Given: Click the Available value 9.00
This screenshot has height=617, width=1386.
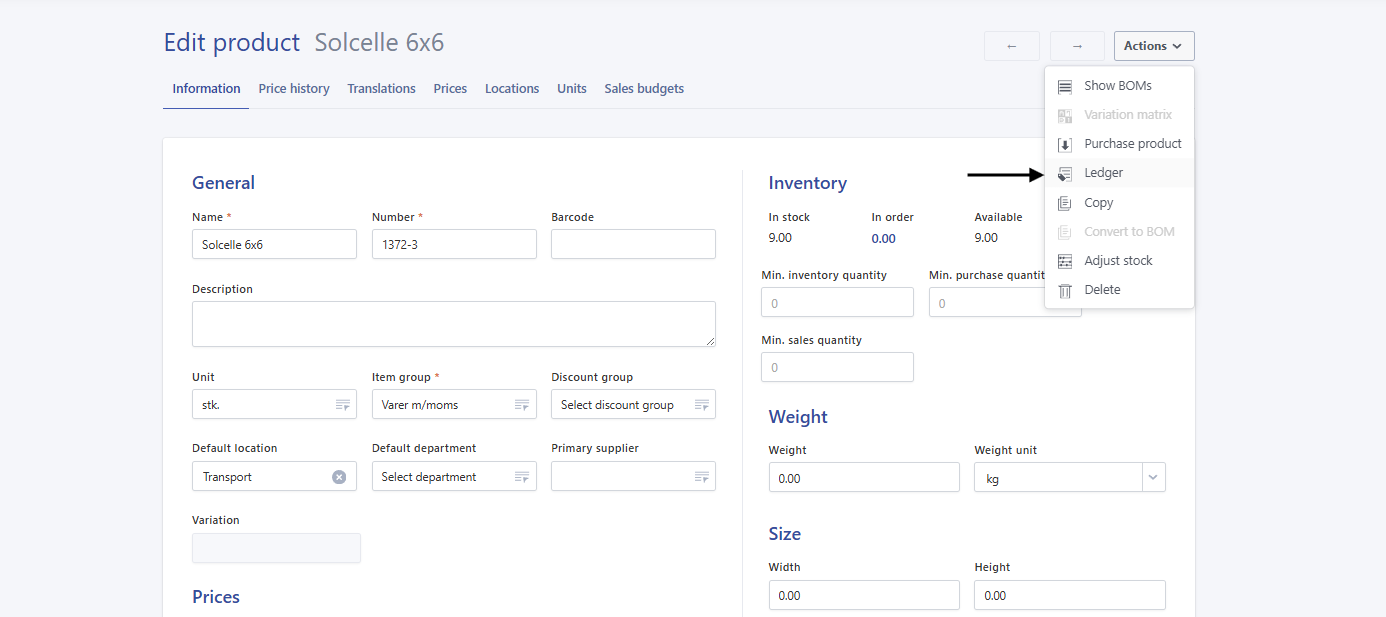Looking at the screenshot, I should tap(986, 238).
